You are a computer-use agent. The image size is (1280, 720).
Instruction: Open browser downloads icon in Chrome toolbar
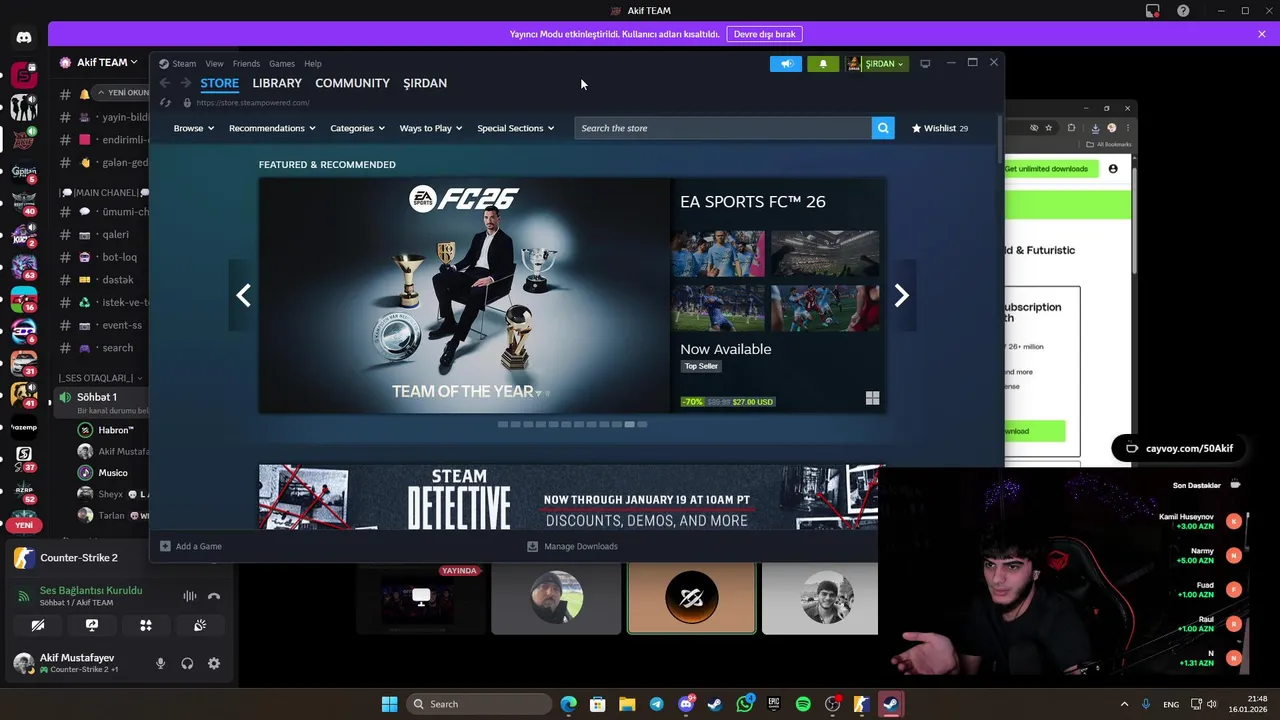click(x=1095, y=128)
